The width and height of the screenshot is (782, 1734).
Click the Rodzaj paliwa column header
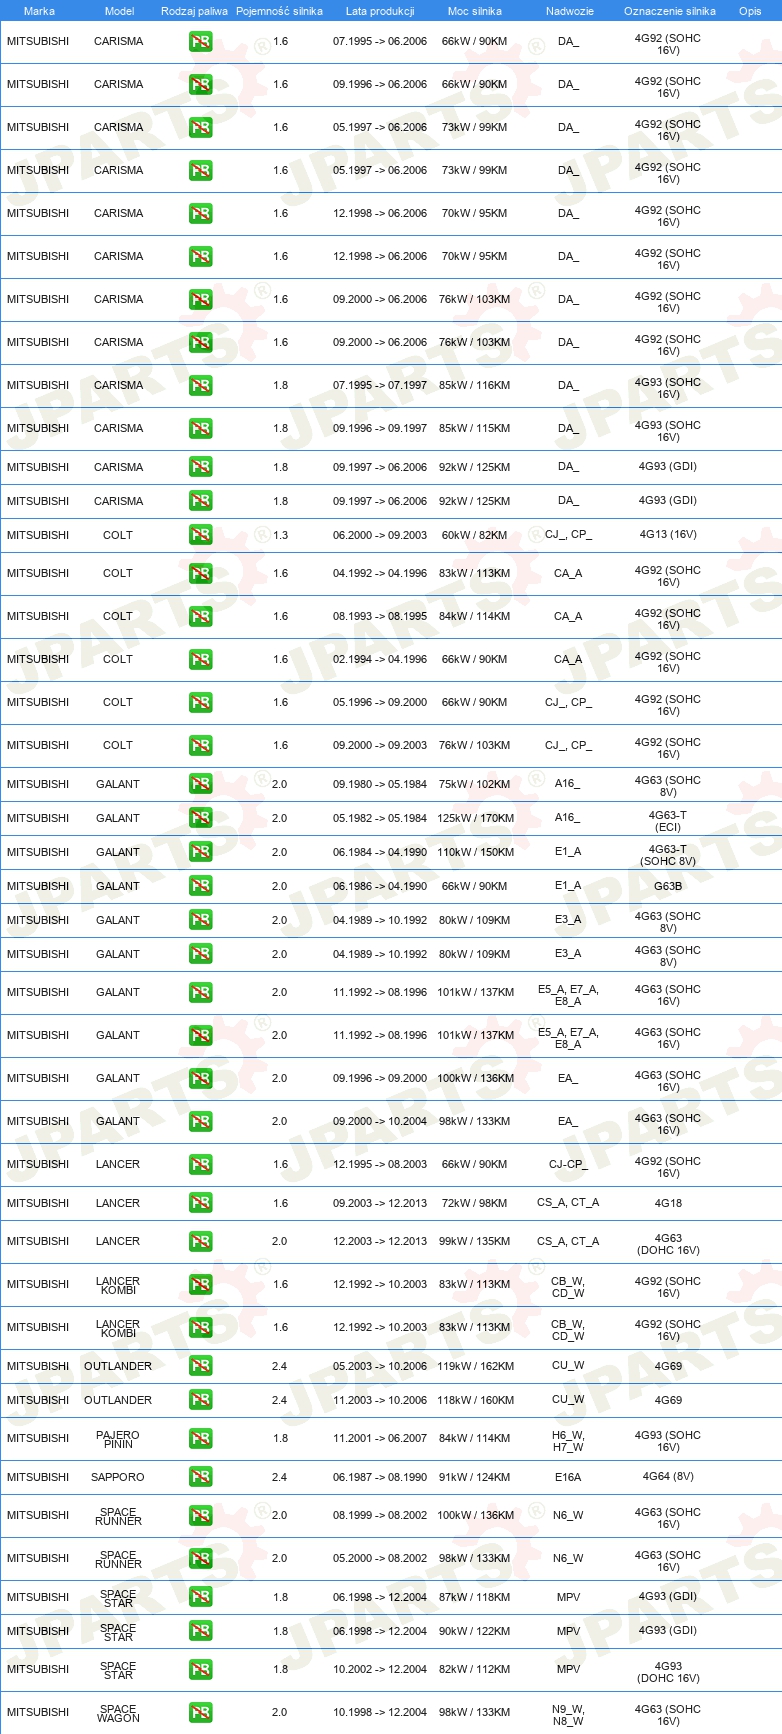194,11
